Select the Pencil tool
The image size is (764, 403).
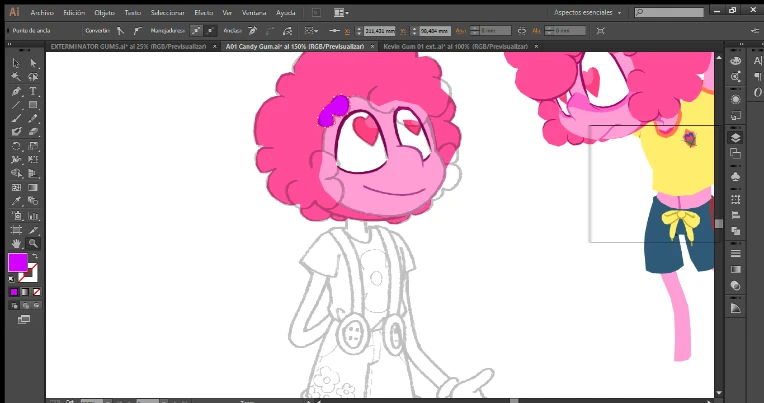click(x=33, y=118)
